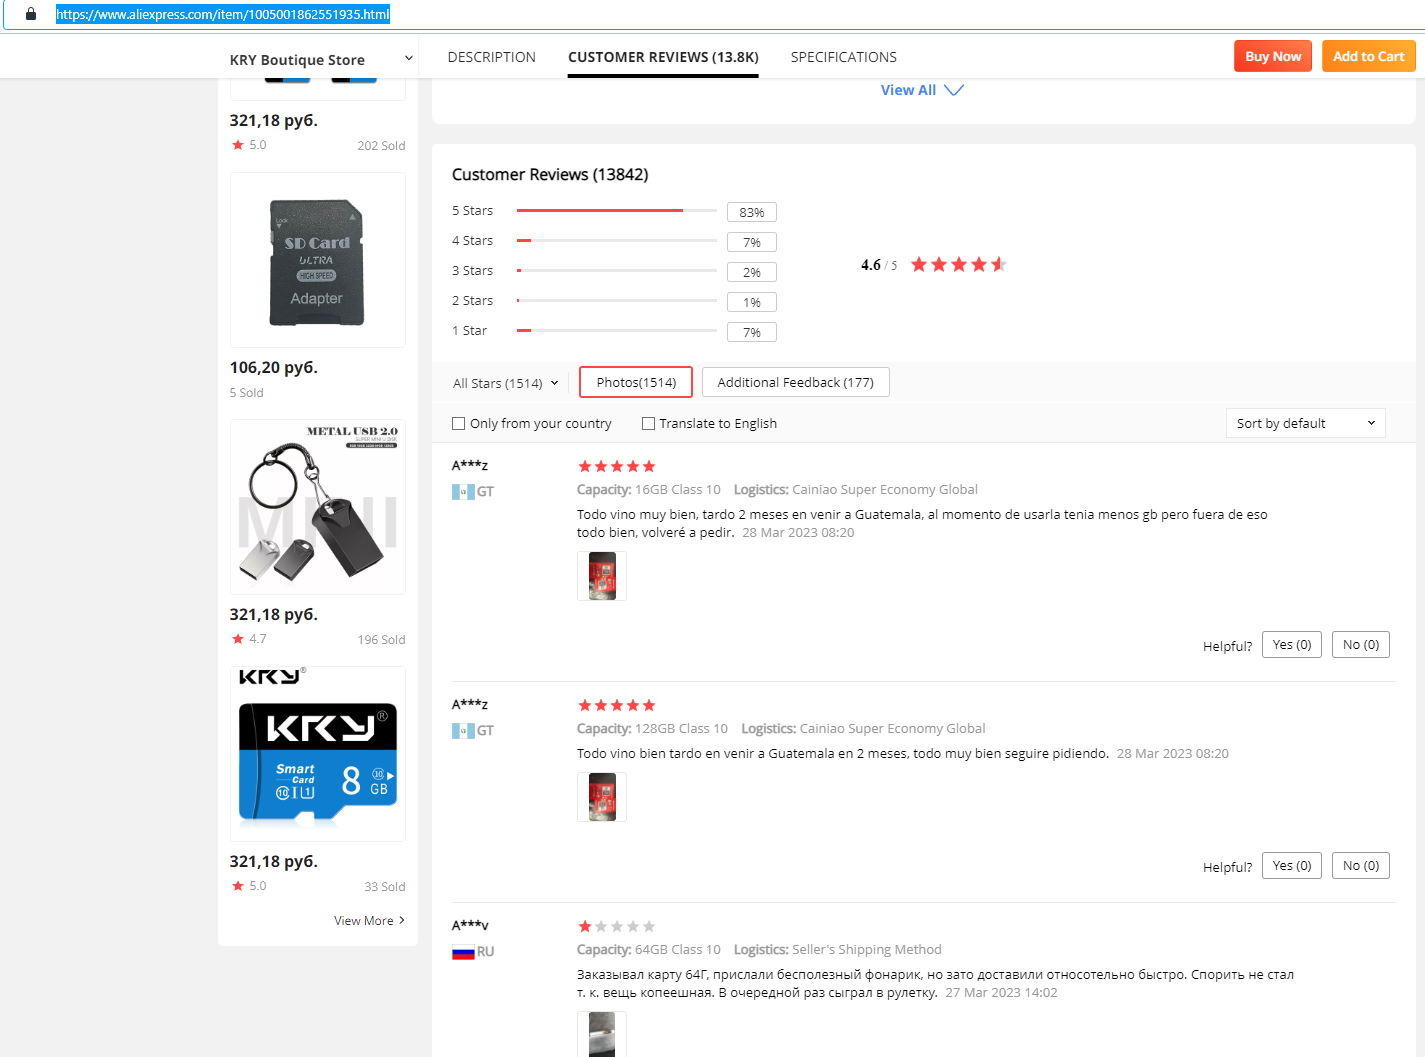This screenshot has height=1057, width=1425.
Task: Click the lock icon in address bar
Action: [x=31, y=14]
